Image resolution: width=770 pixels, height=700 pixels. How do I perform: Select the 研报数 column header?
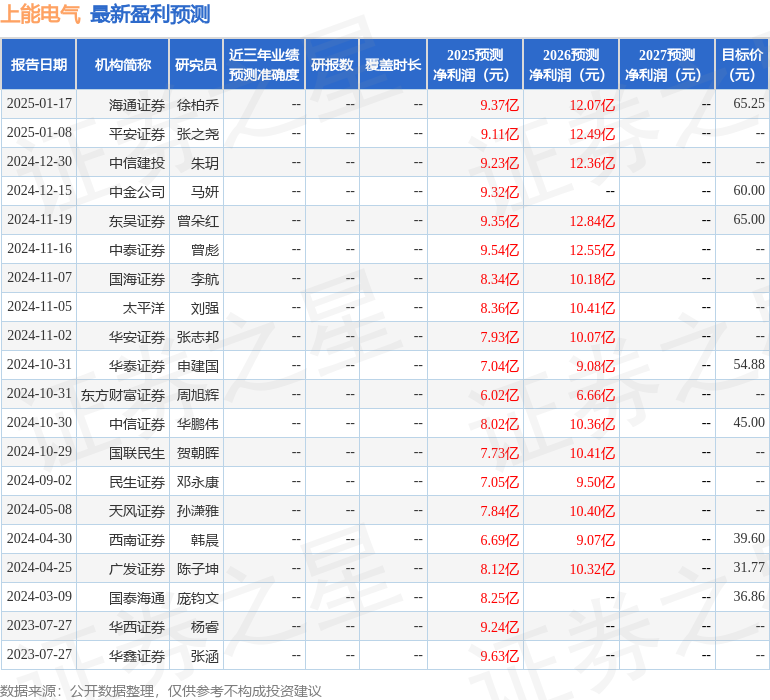[332, 65]
